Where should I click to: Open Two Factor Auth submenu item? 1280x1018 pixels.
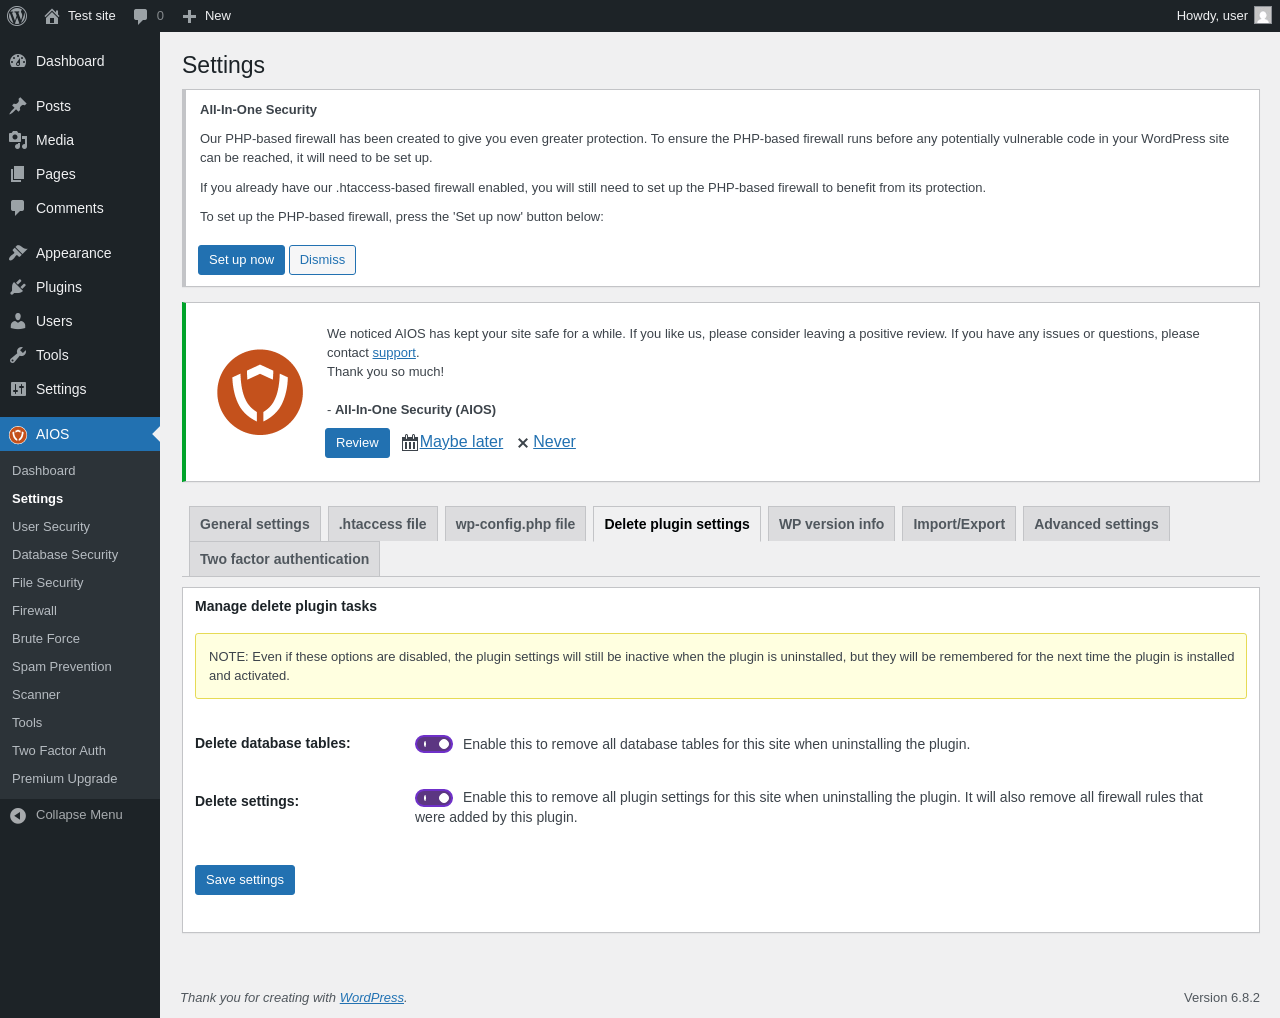coord(80,751)
